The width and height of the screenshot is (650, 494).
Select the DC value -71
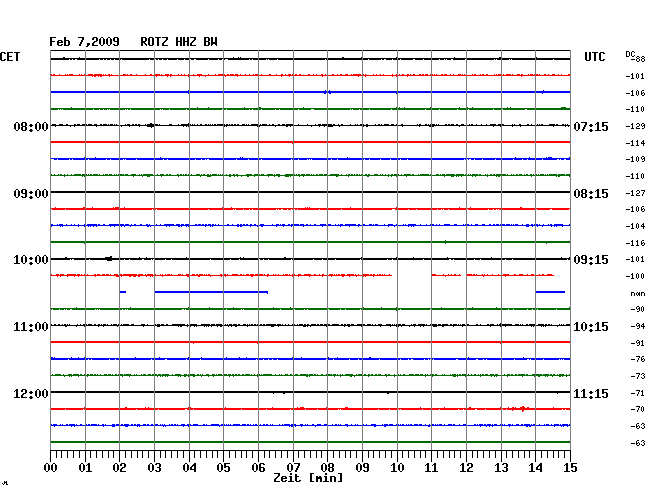638,393
